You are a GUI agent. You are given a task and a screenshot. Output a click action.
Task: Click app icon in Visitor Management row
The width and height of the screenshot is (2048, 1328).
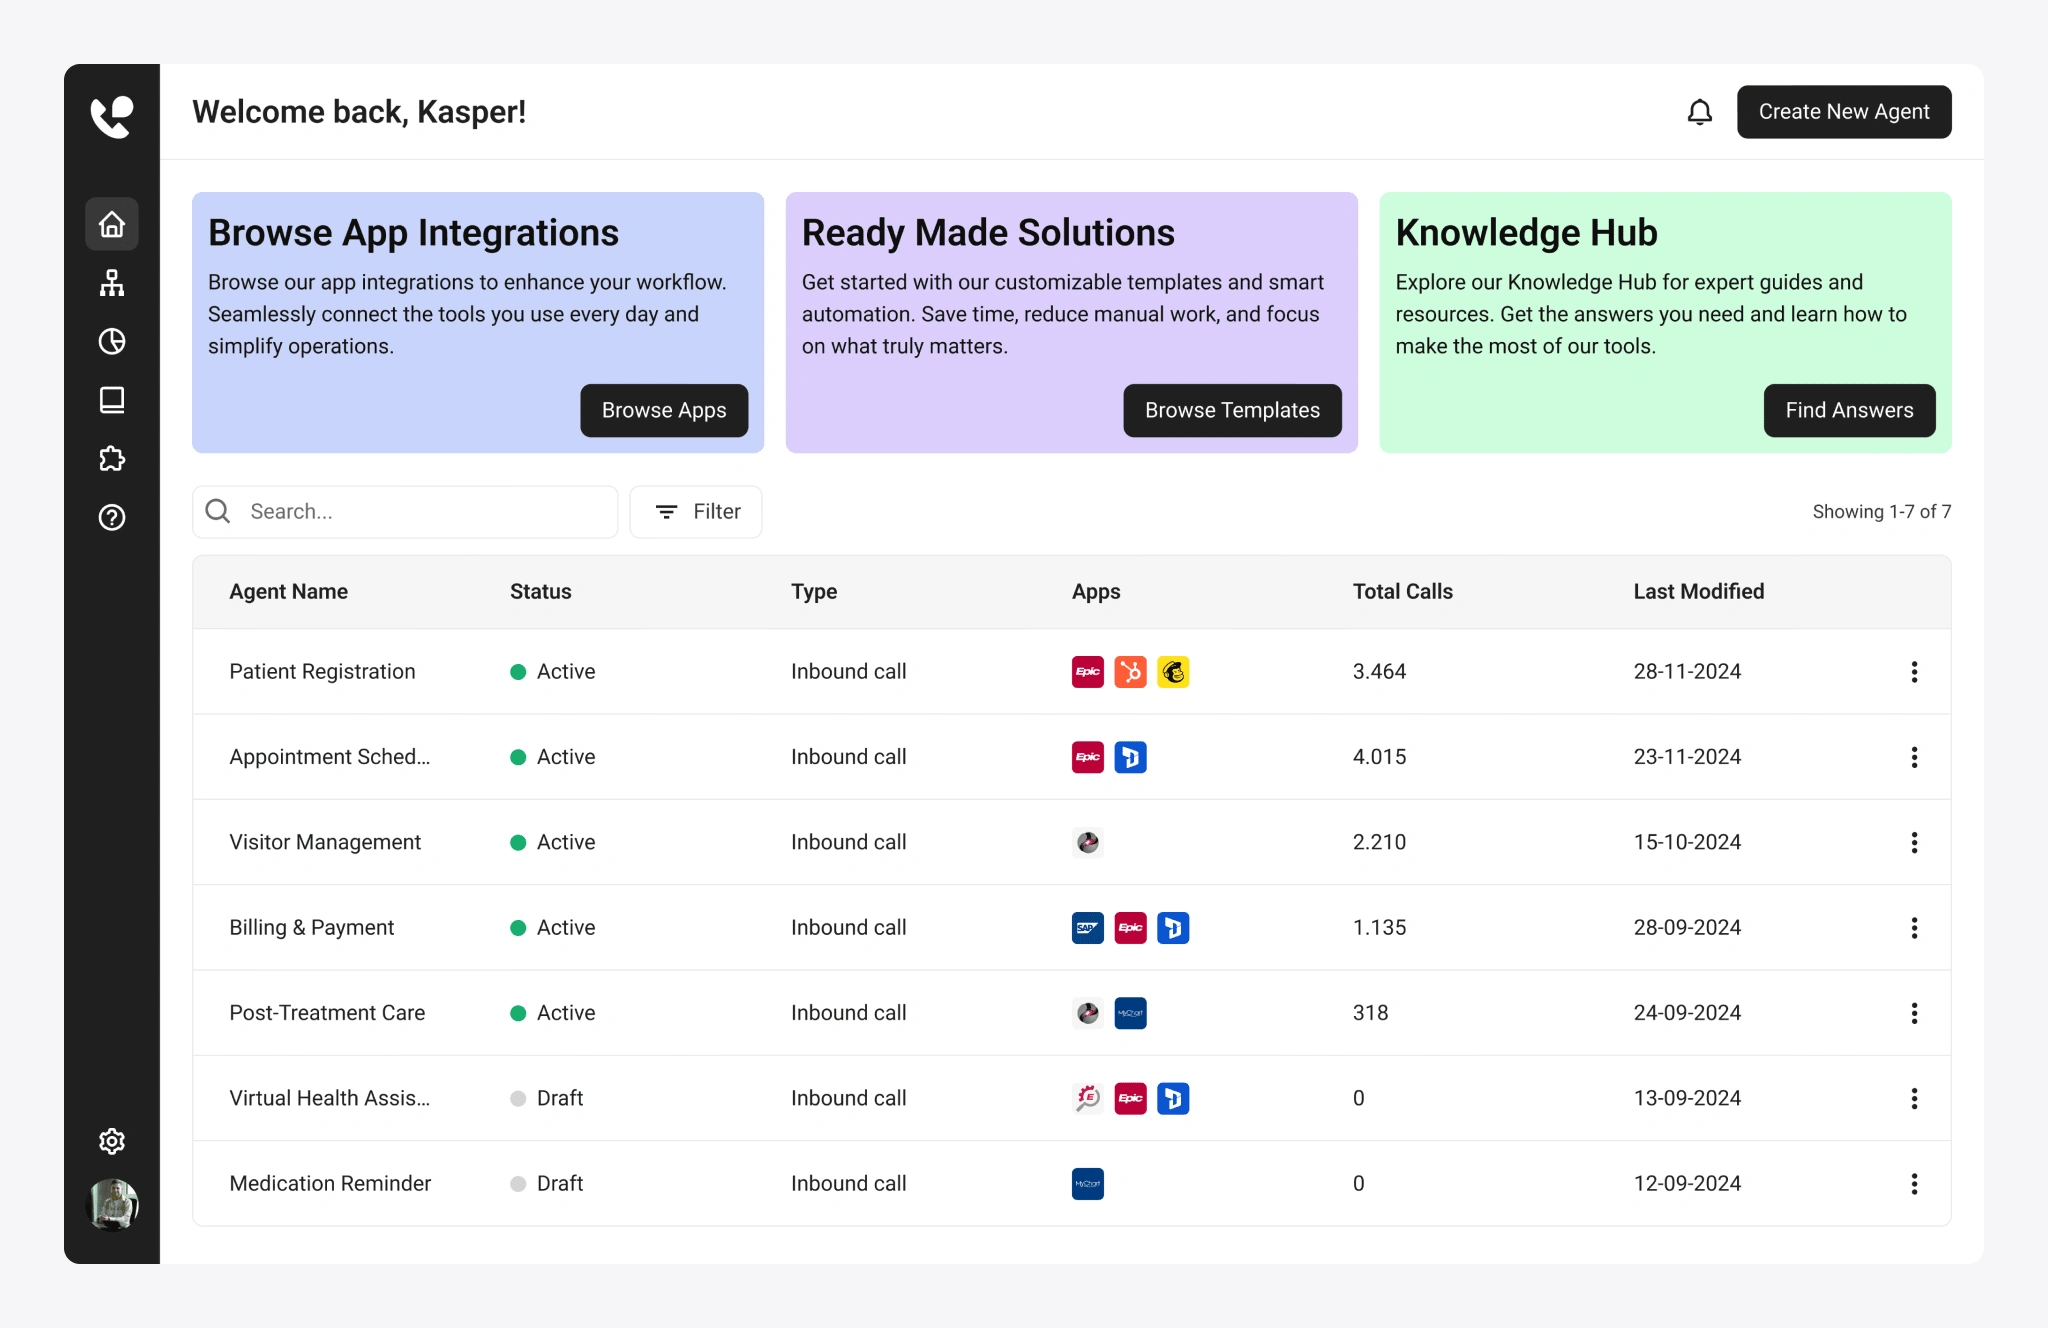1088,842
